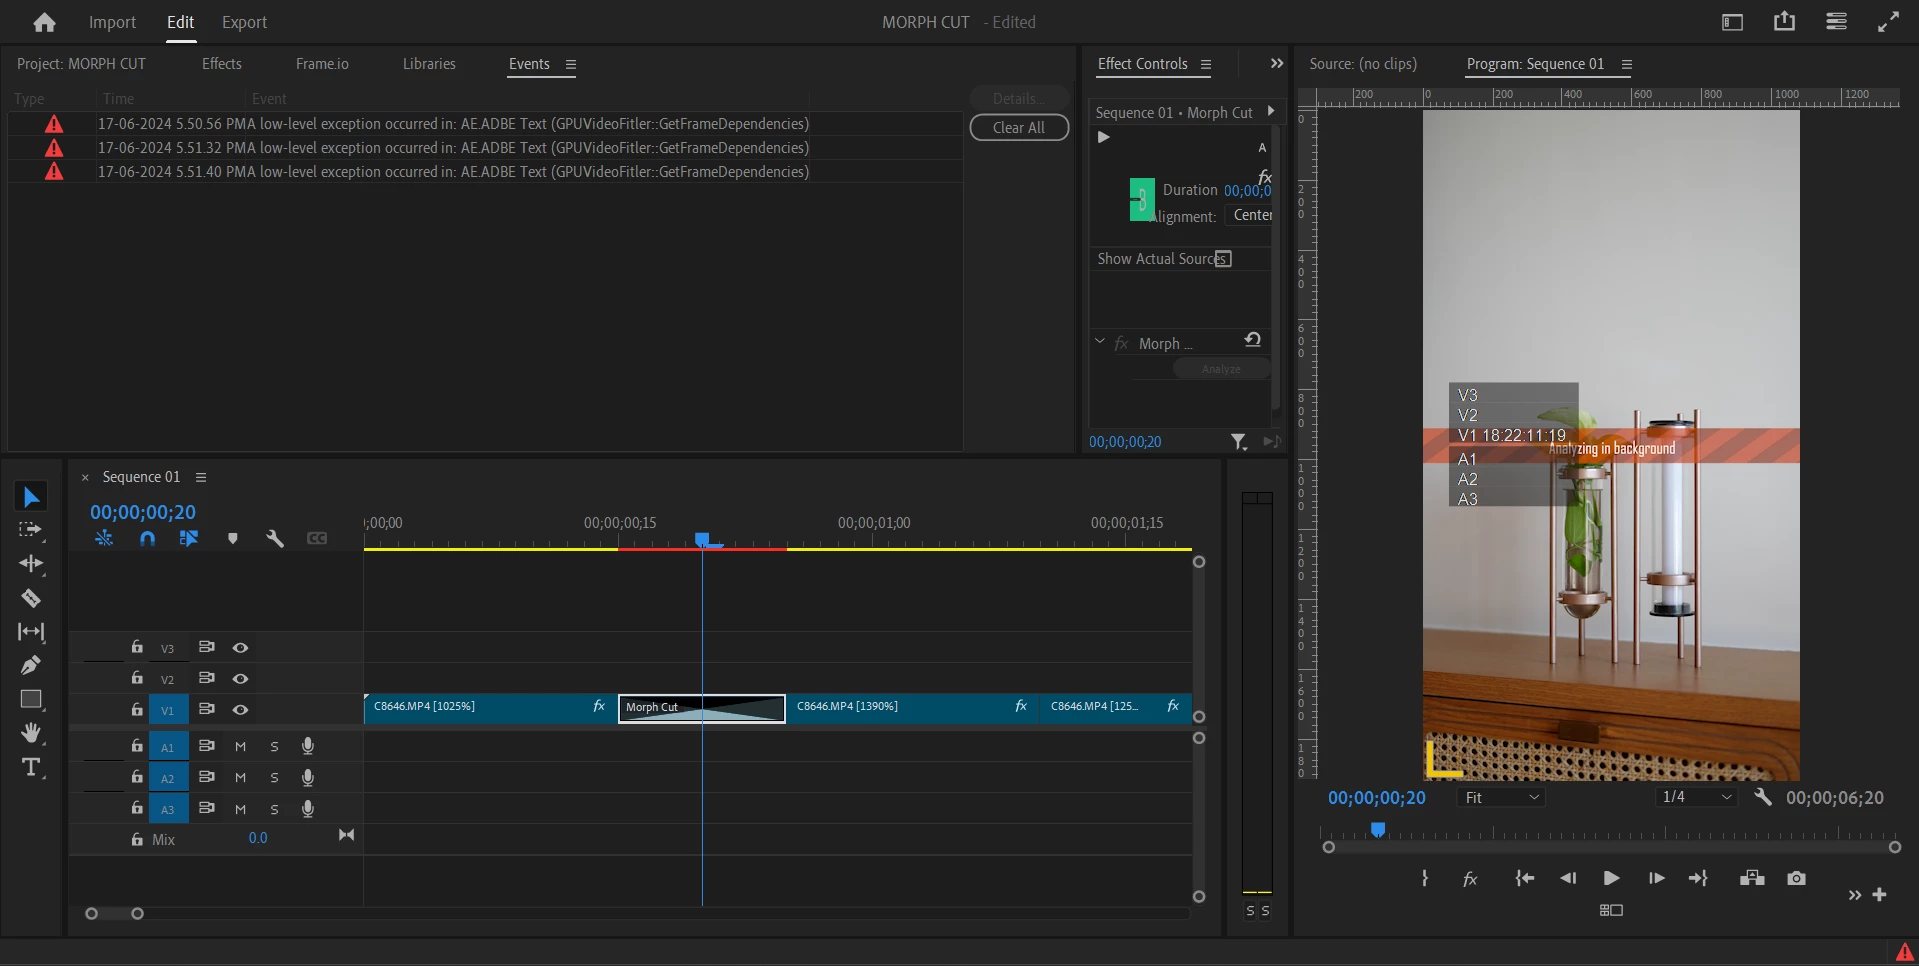Screen dimensions: 1919x966
Task: Select the Razor tool
Action: pyautogui.click(x=31, y=598)
